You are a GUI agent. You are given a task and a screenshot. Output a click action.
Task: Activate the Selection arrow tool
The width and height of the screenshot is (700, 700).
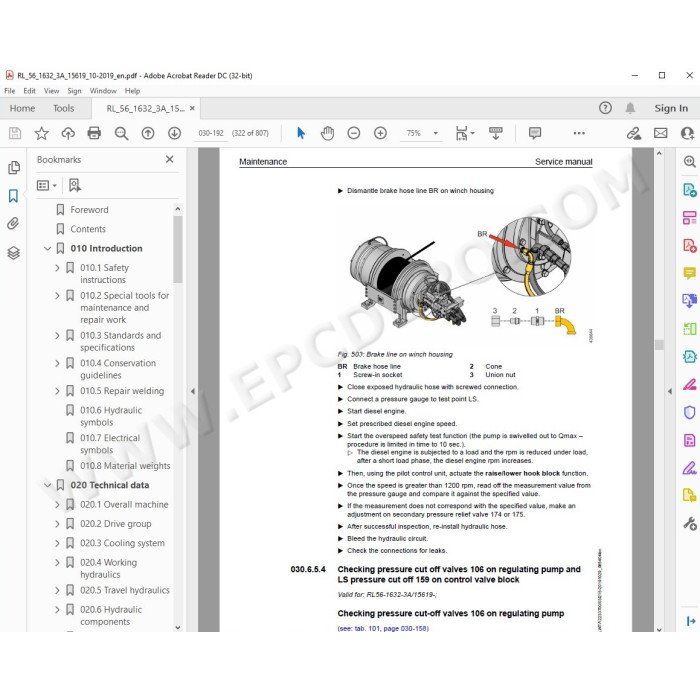[x=301, y=133]
